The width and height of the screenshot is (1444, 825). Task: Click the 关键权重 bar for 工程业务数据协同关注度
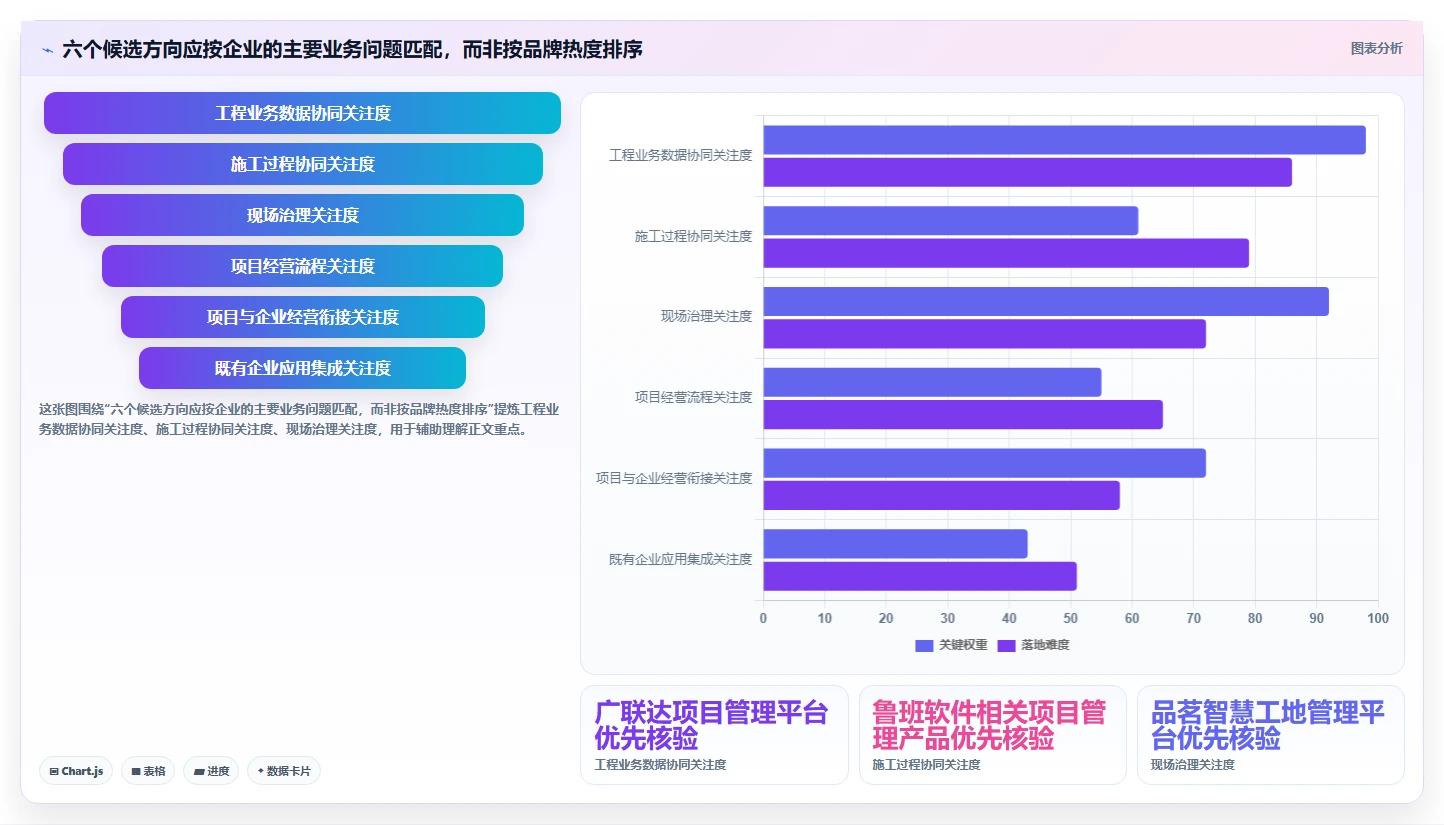[1064, 140]
